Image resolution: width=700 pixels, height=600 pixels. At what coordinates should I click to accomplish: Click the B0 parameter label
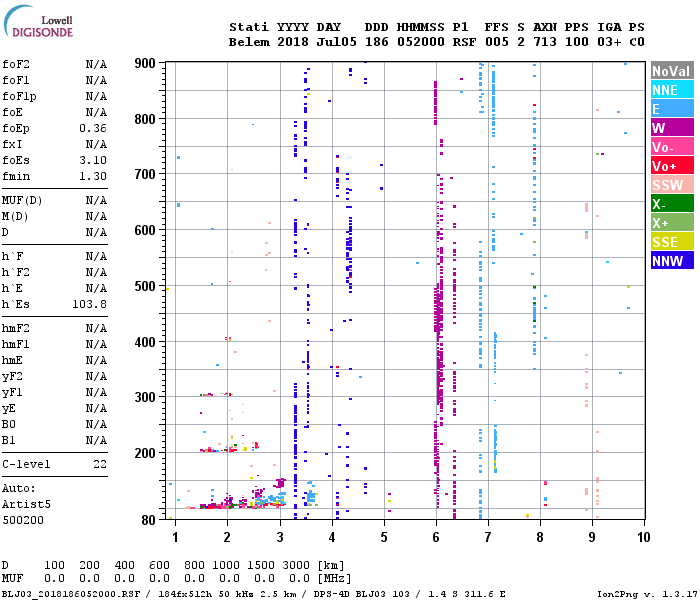pos(9,425)
